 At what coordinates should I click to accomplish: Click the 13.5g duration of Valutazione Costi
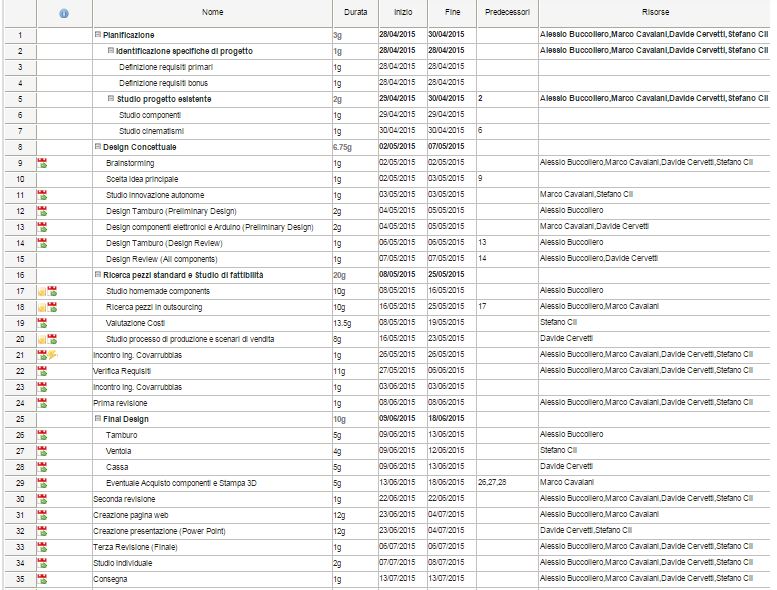[342, 323]
